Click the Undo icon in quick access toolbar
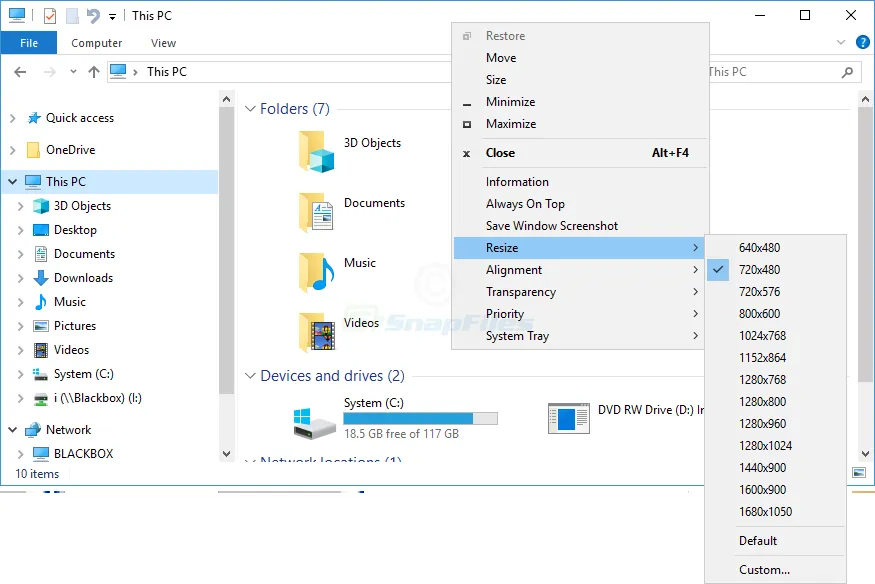This screenshot has width=875, height=584. (x=93, y=16)
